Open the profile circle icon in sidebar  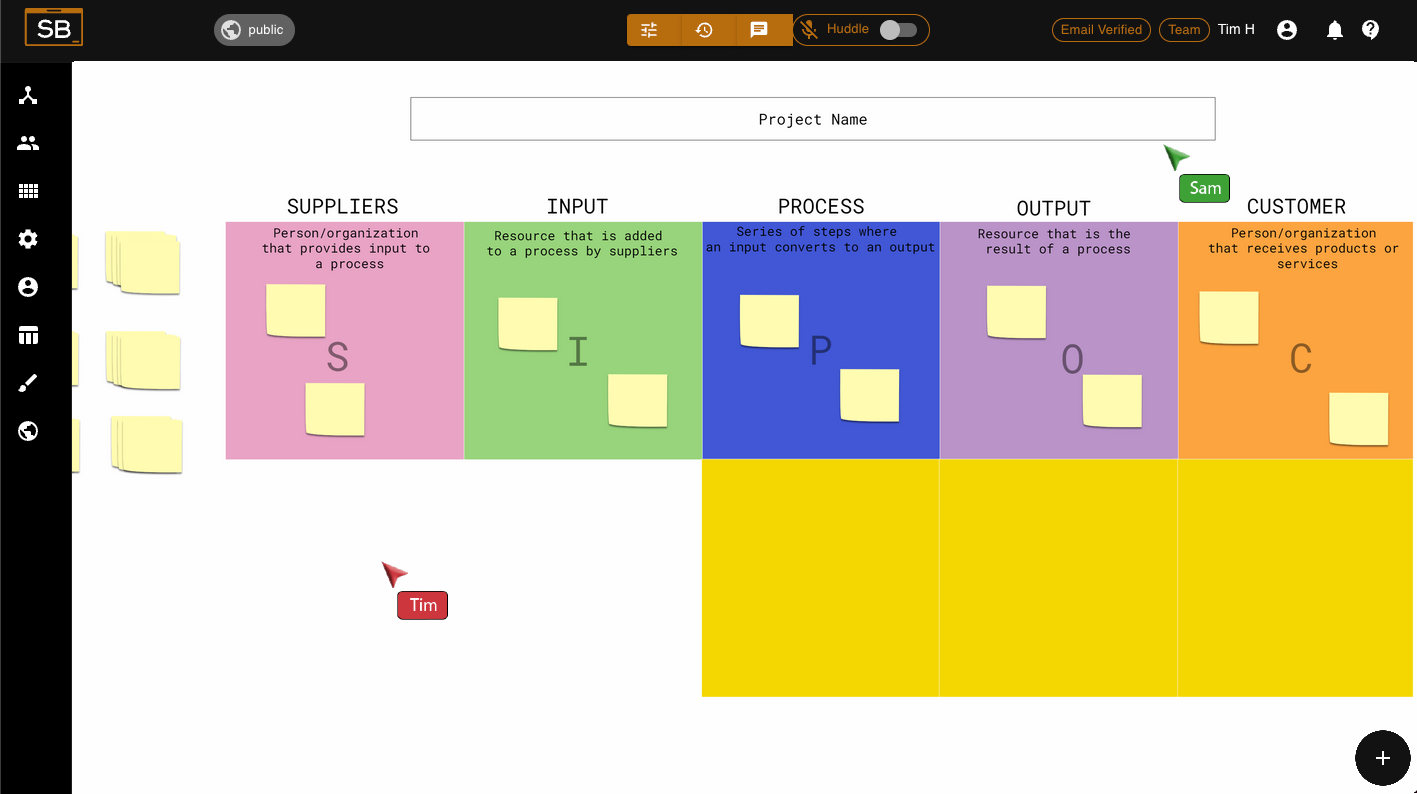(x=28, y=287)
